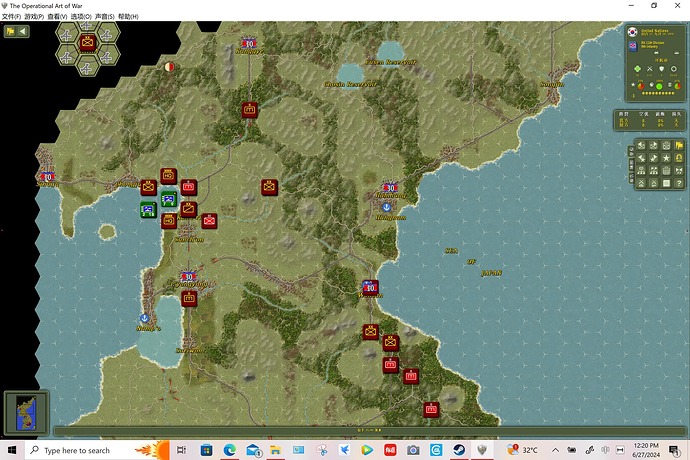The height and width of the screenshot is (460, 690).
Task: Click the Wonsan objective flag marked 30
Action: tap(370, 288)
